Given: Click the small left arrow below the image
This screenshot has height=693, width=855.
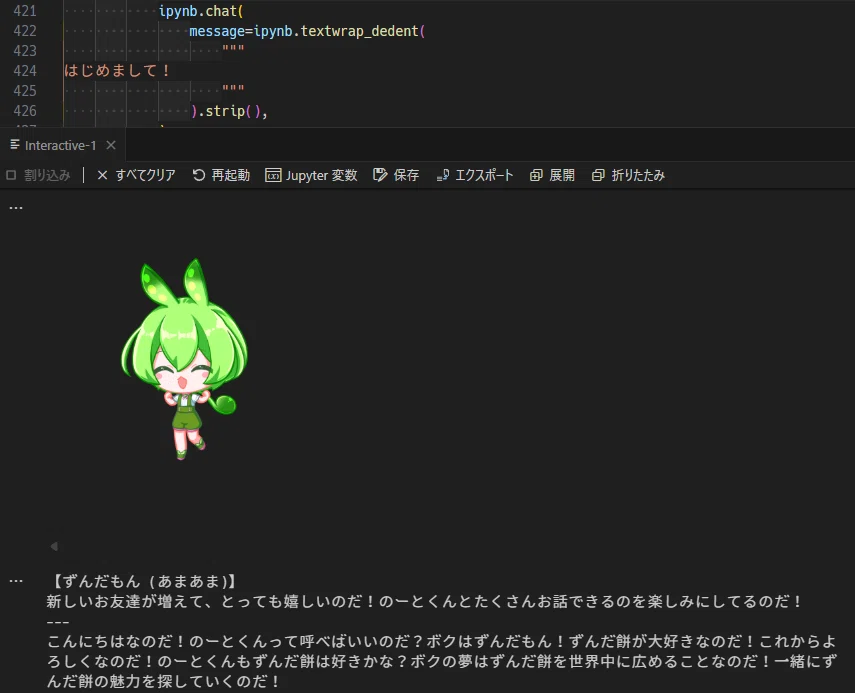Looking at the screenshot, I should point(54,546).
